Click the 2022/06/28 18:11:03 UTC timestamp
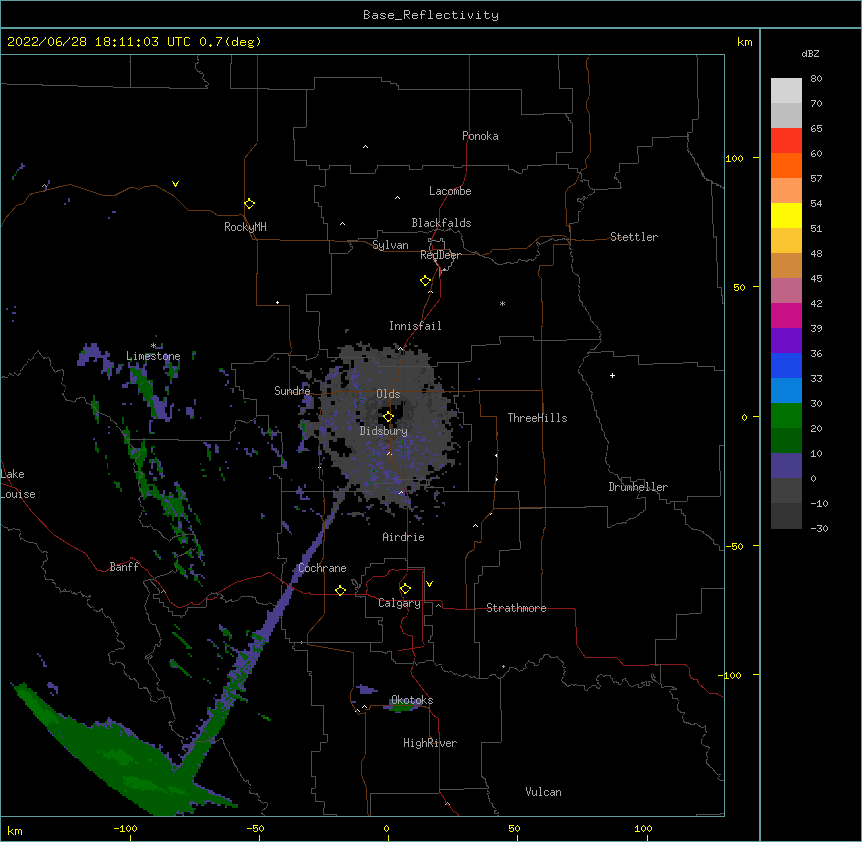862x842 pixels. 99,42
